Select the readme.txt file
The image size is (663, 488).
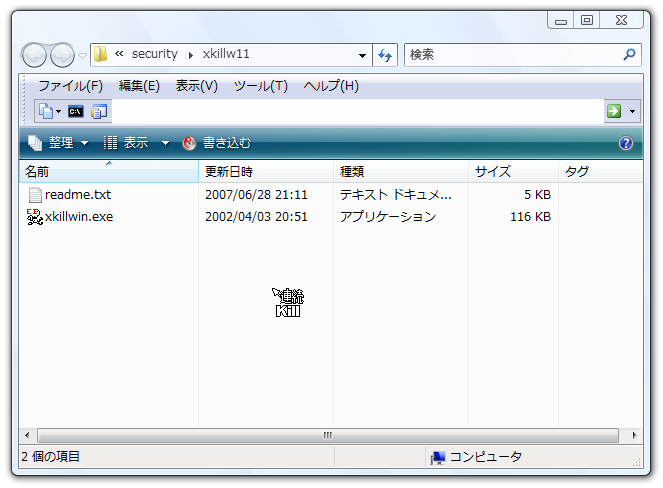point(78,195)
